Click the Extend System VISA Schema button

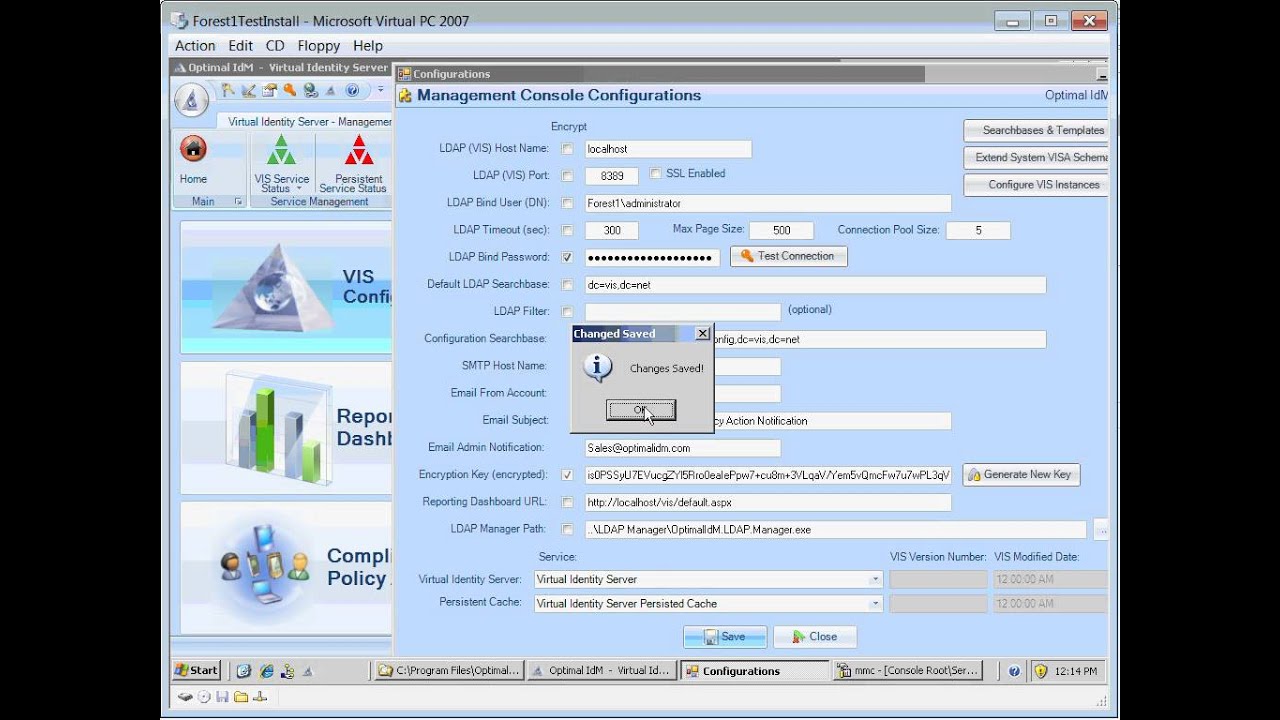[1036, 157]
